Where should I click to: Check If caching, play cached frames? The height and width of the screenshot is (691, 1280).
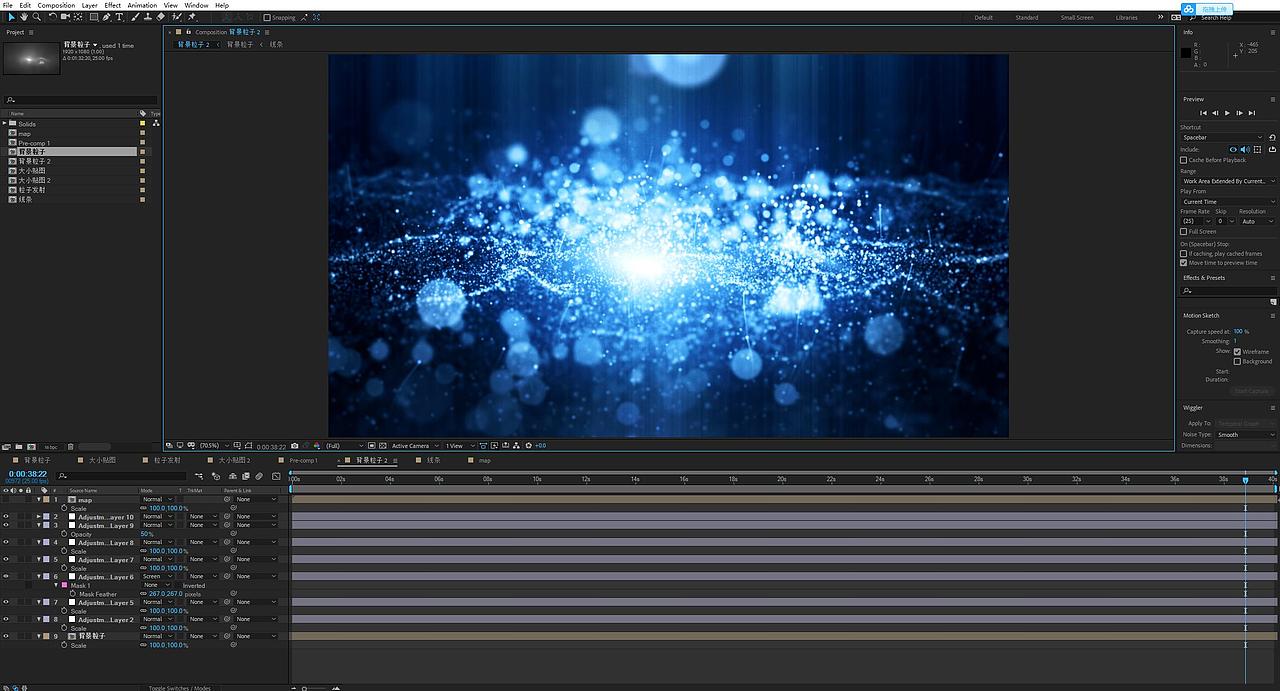[1184, 253]
